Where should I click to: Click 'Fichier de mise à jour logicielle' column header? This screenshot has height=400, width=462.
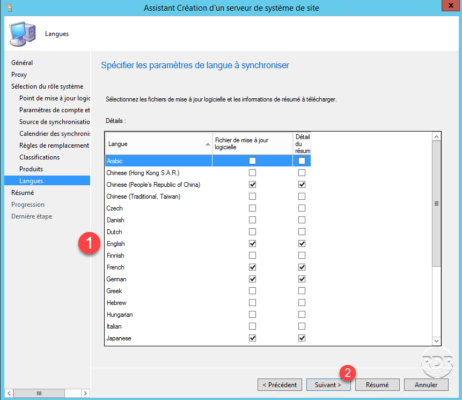[252, 144]
